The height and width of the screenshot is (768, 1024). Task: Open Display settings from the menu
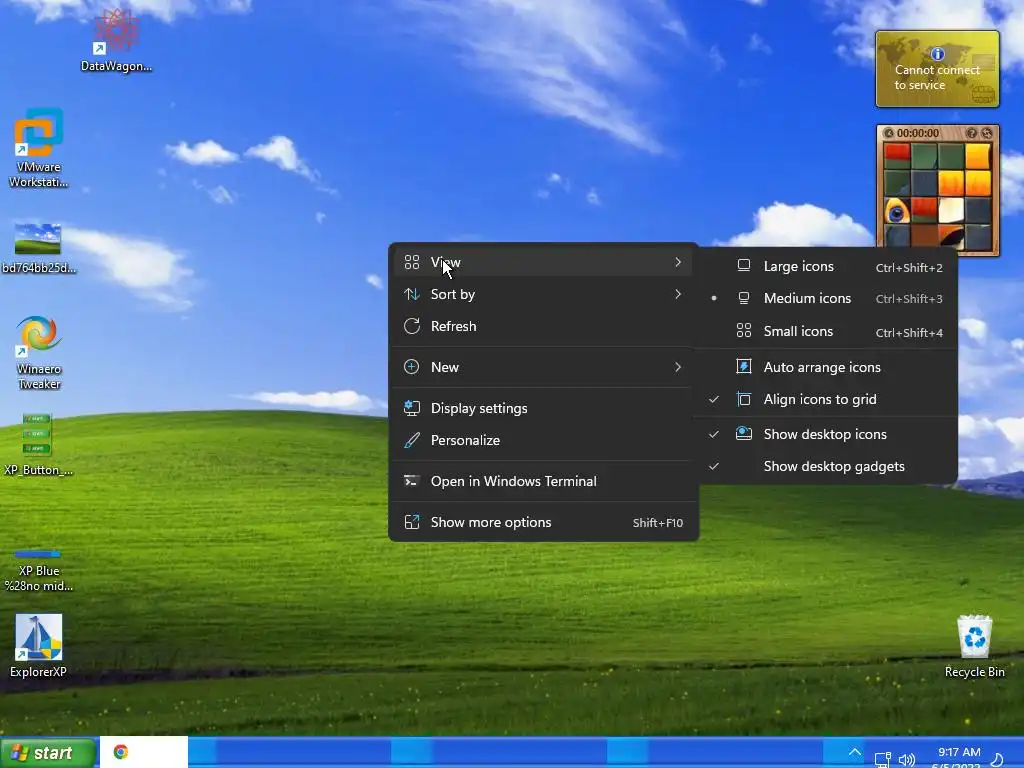[543, 408]
